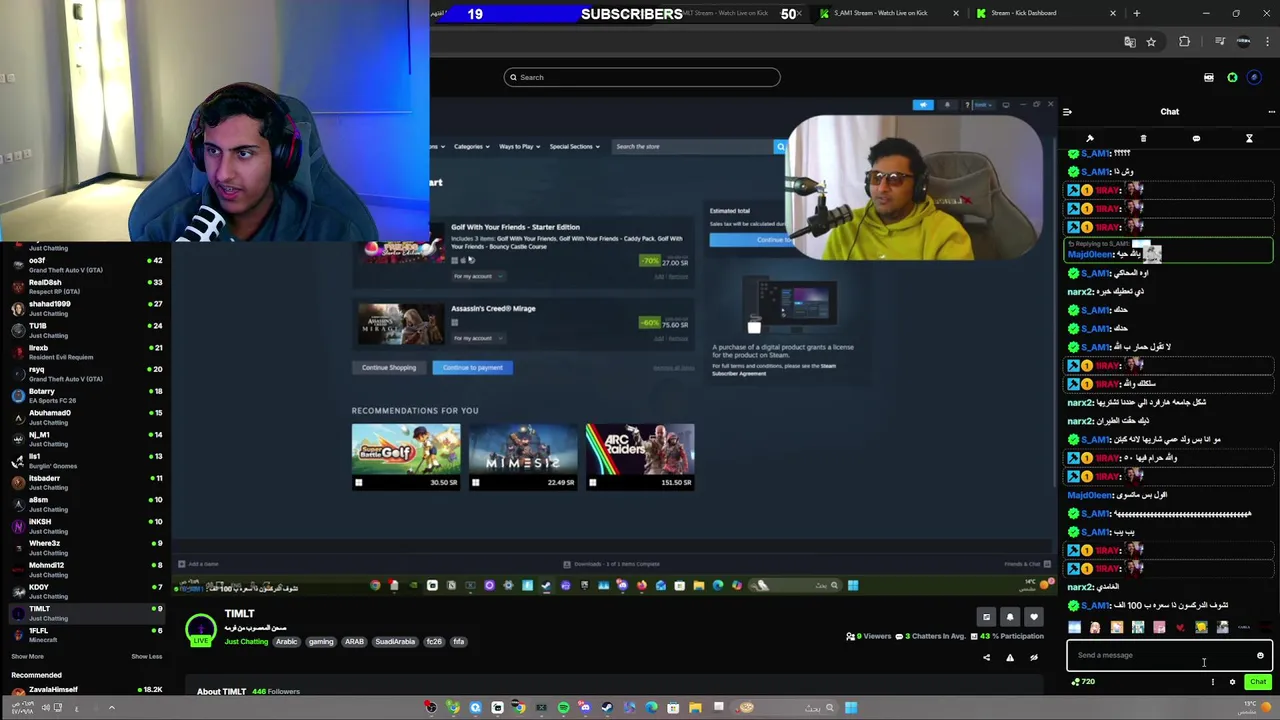The image size is (1280, 720).
Task: Click the magnifier button in Steam store search
Action: (781, 147)
